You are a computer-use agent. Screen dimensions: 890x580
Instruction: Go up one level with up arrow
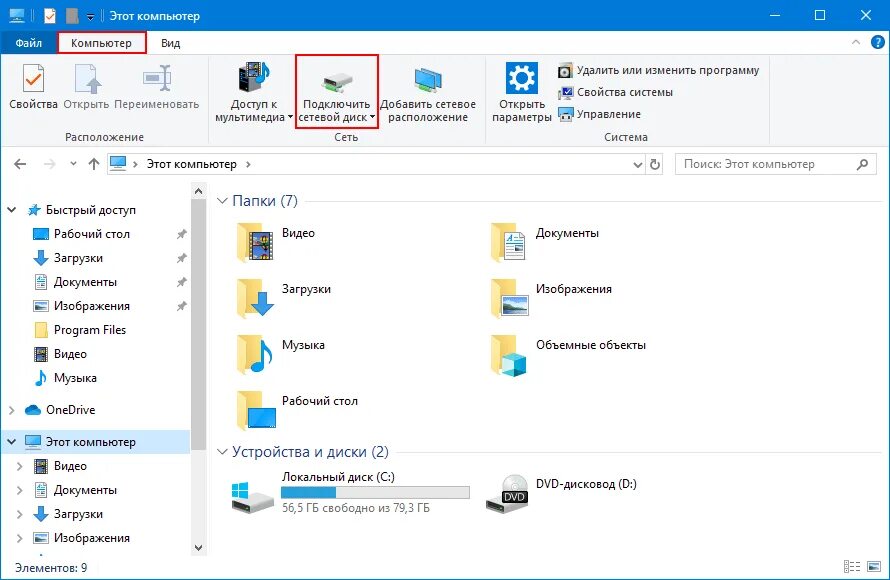[94, 165]
